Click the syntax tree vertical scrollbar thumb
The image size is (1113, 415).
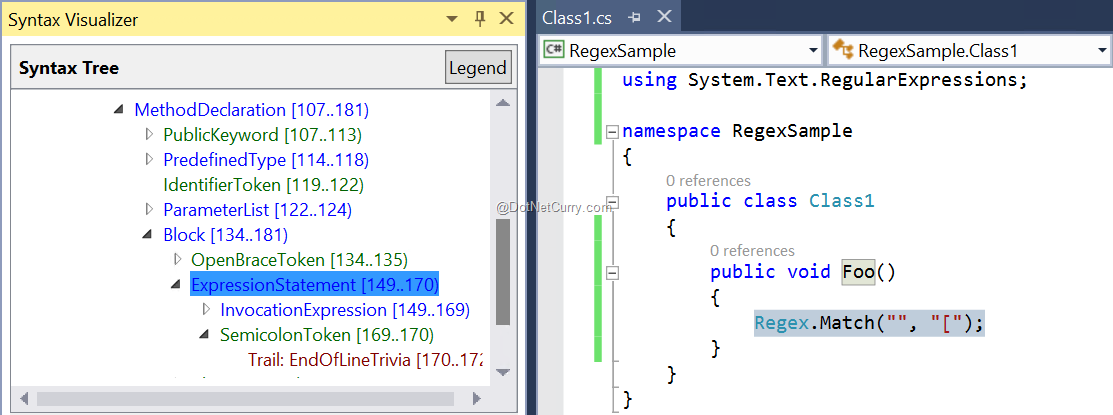503,272
